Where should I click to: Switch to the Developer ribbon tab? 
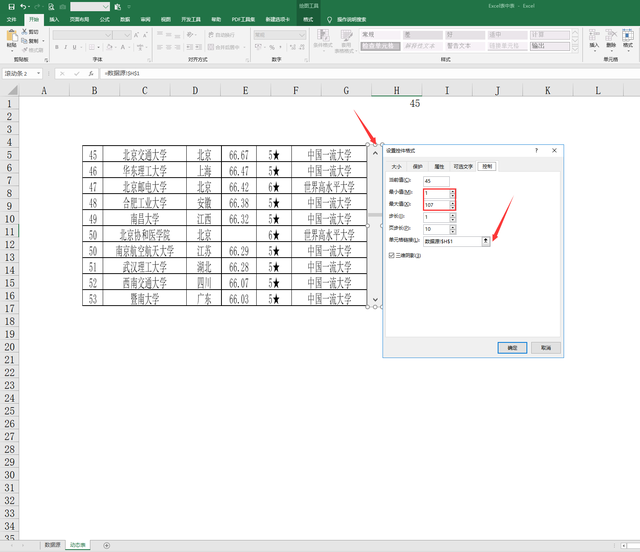[x=191, y=20]
